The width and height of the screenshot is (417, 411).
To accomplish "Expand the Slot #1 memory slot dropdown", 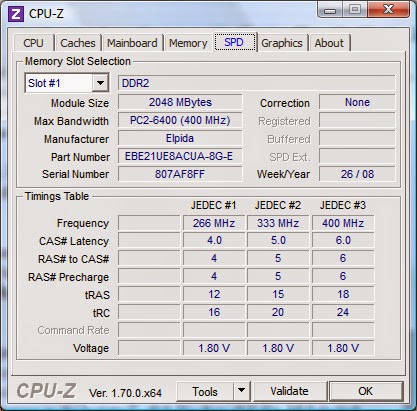I will click(100, 83).
